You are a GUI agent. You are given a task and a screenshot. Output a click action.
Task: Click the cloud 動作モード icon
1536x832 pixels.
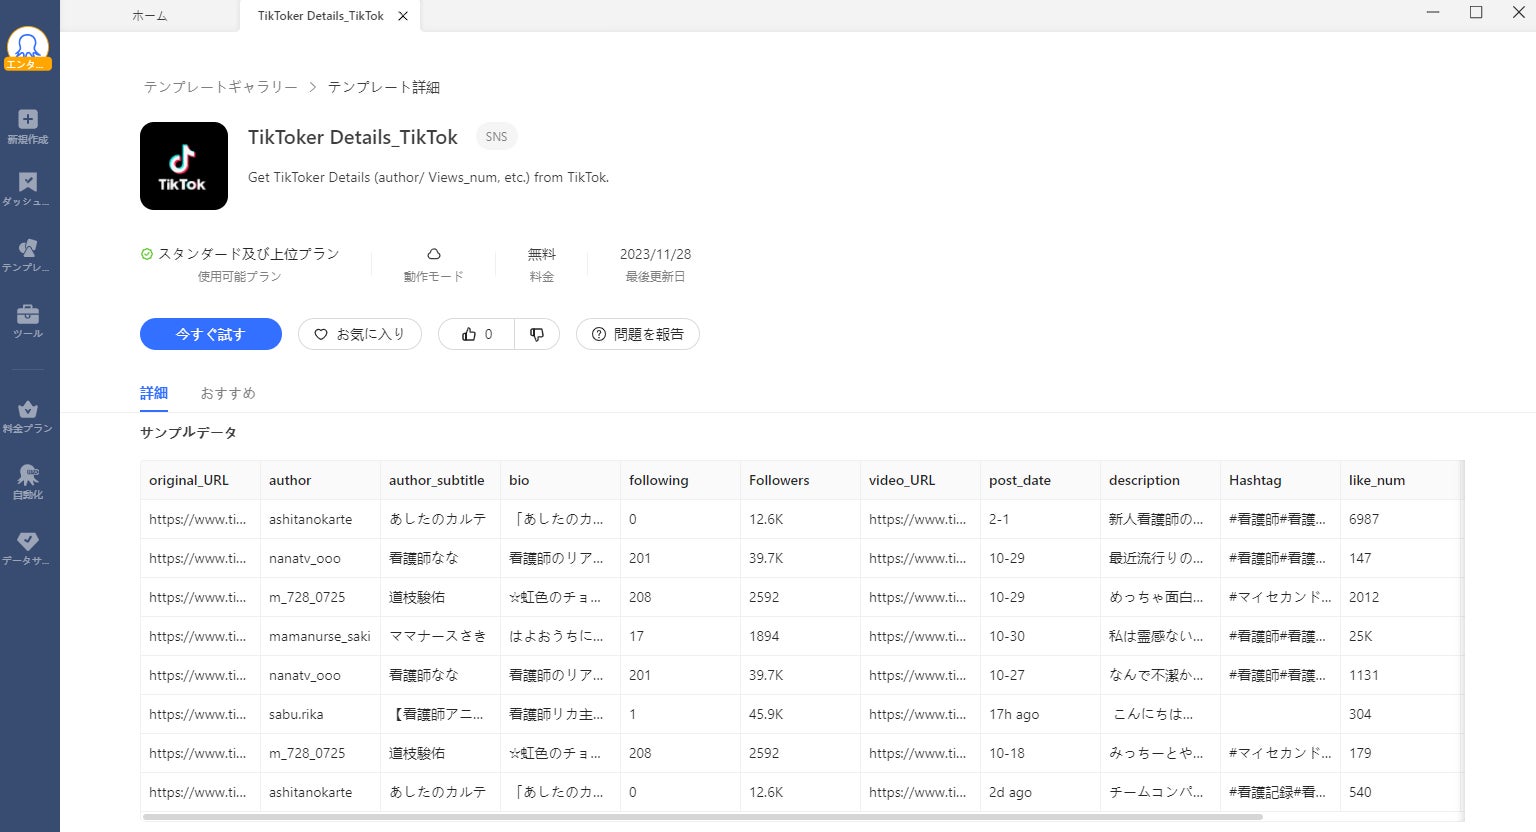pyautogui.click(x=434, y=254)
